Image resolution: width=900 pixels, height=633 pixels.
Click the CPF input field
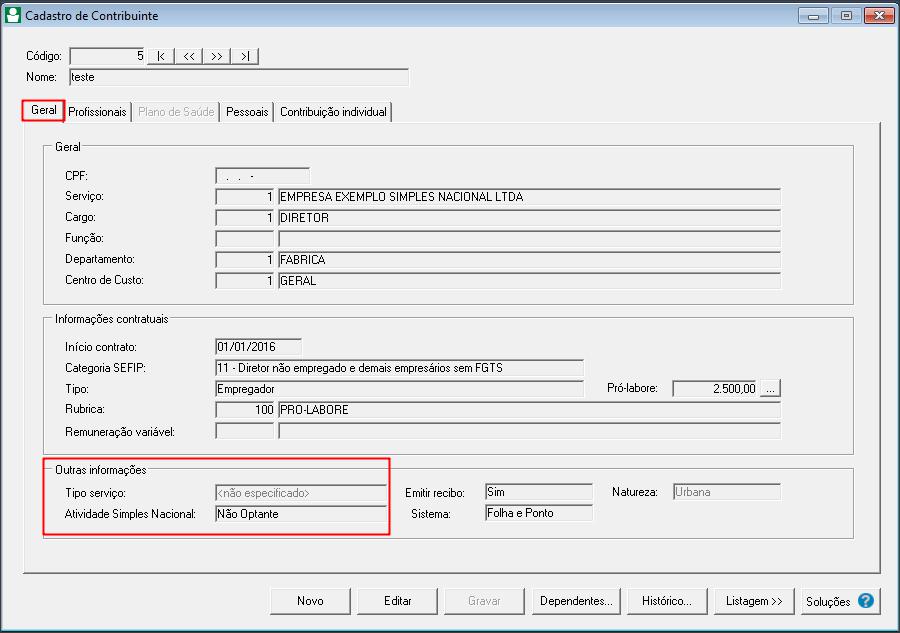(x=262, y=176)
